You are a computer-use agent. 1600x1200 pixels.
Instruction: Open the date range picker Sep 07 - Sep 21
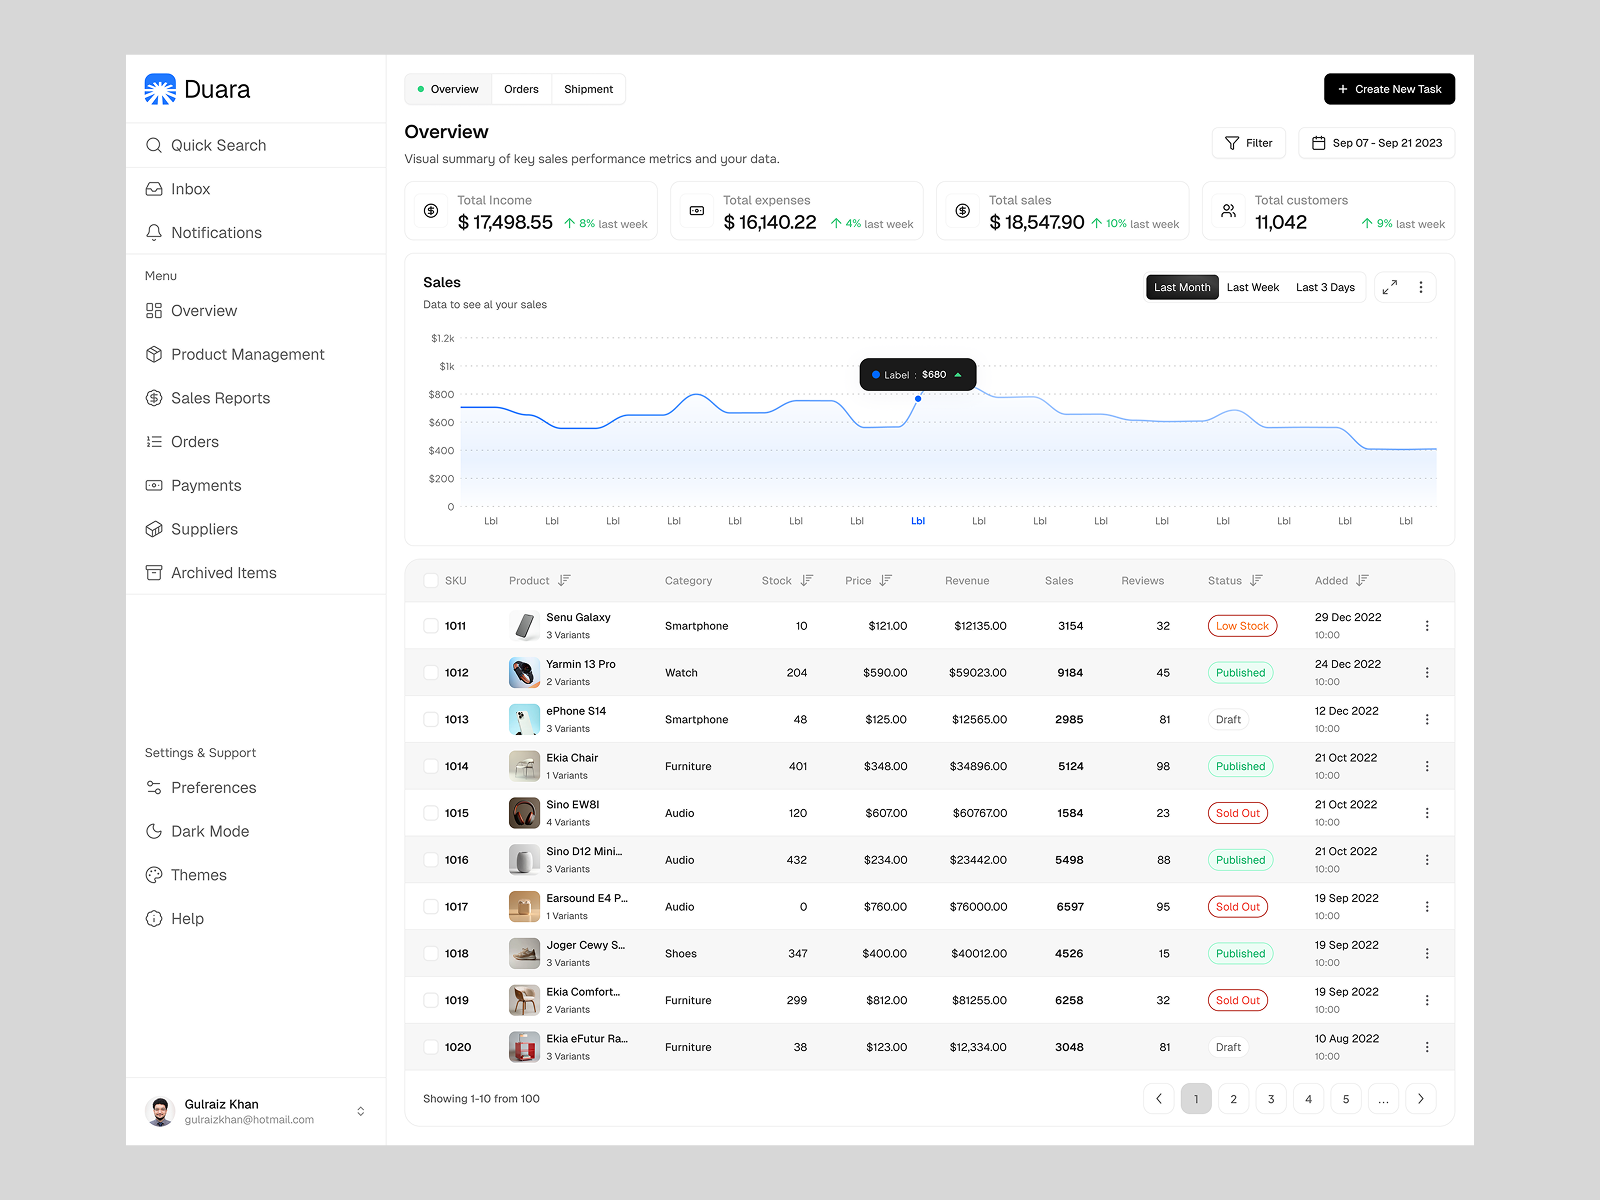[1376, 142]
